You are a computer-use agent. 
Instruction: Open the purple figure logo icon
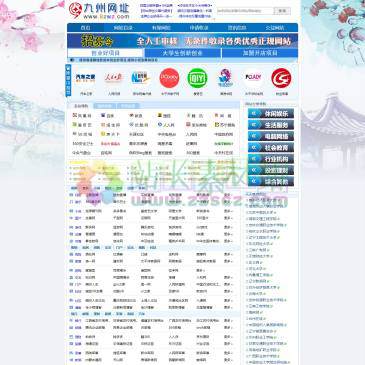[x=225, y=78]
